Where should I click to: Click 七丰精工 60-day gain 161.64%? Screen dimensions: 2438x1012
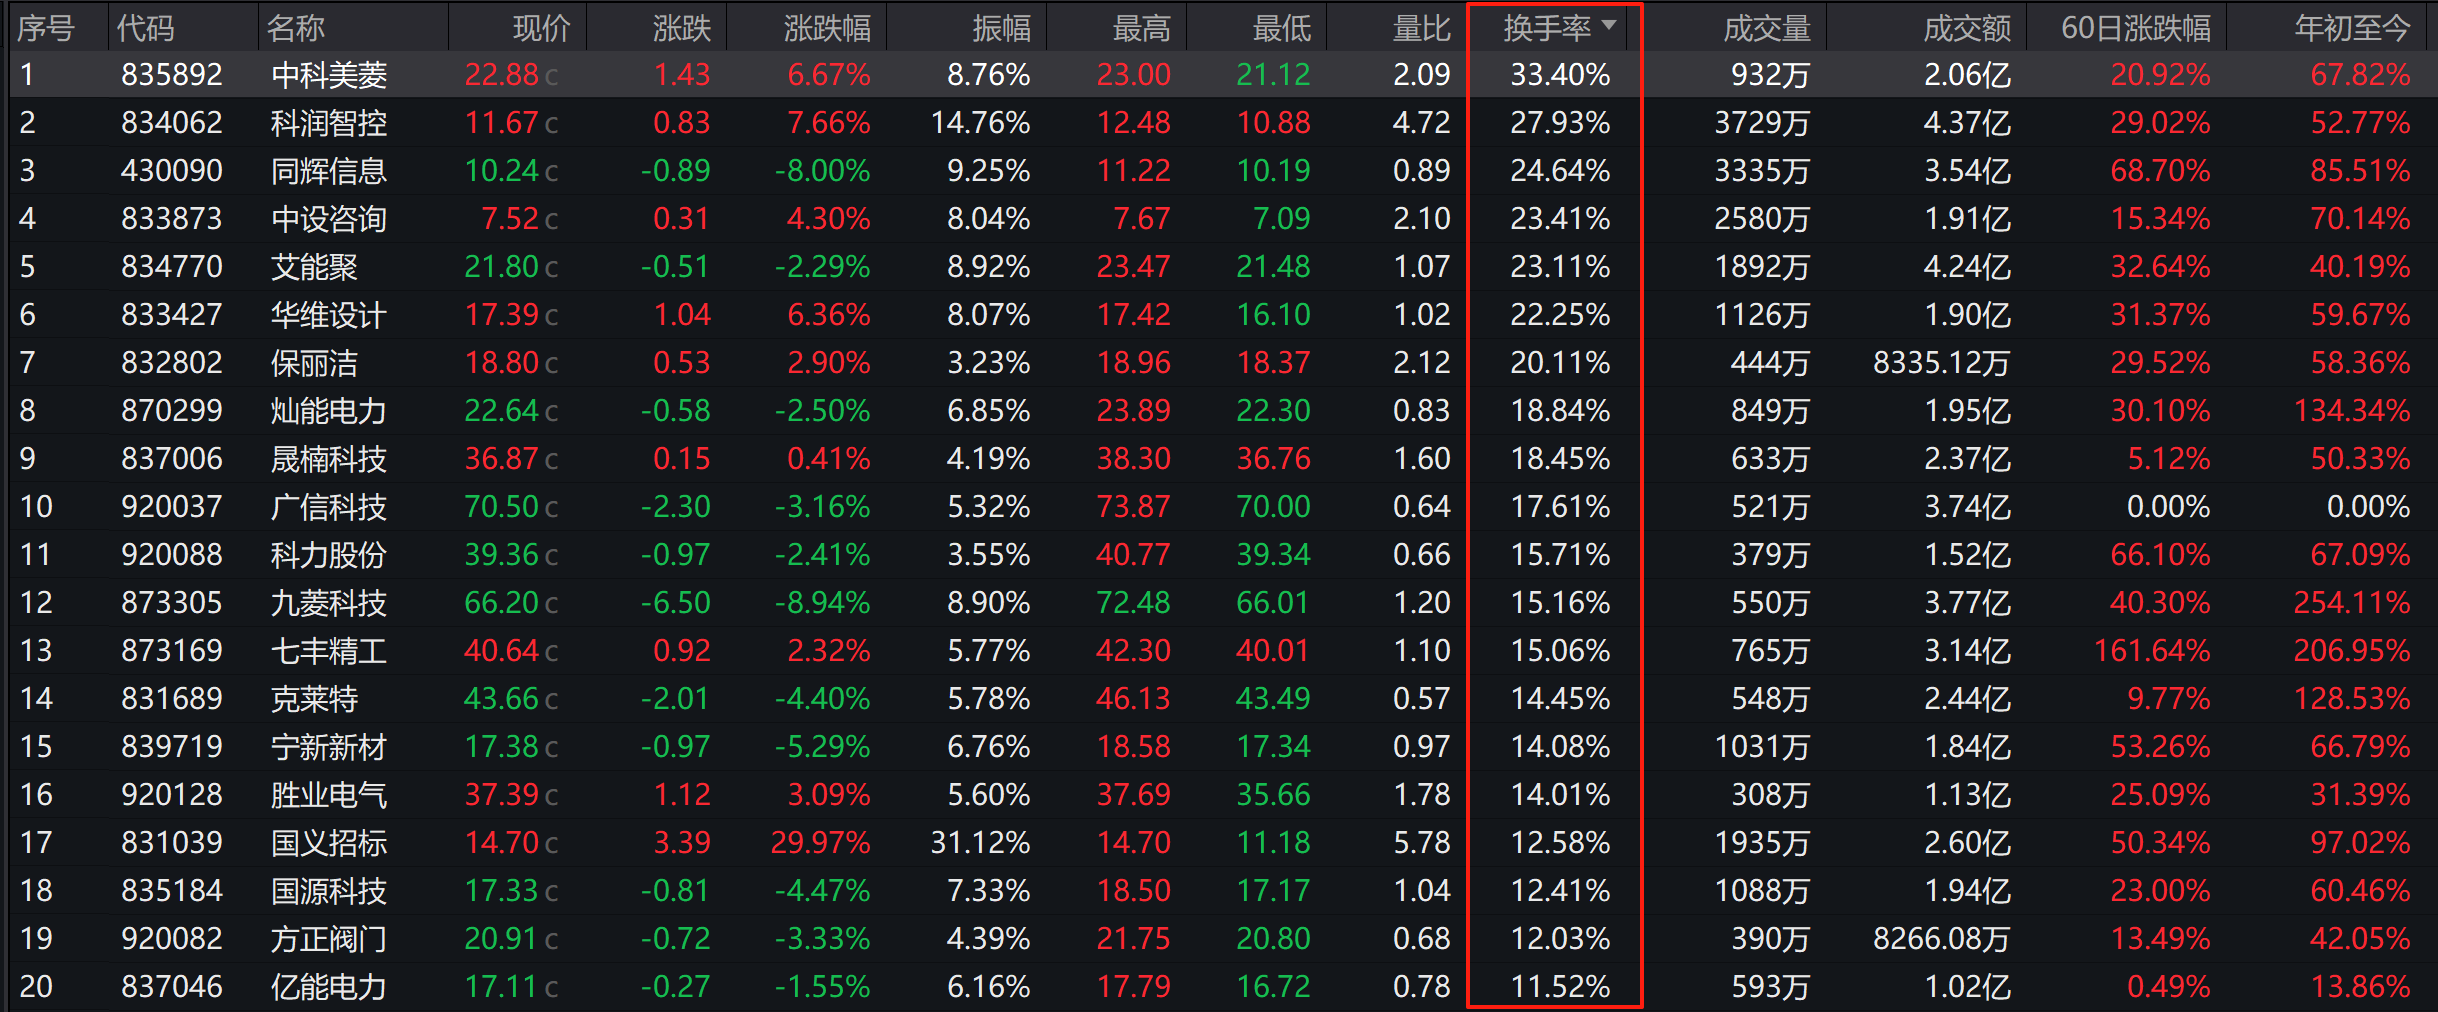(x=2152, y=651)
